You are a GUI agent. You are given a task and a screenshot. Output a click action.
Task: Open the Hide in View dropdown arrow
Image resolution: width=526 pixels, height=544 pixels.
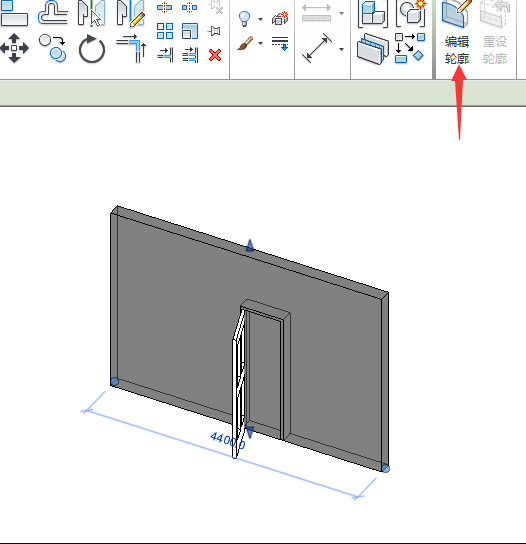260,19
